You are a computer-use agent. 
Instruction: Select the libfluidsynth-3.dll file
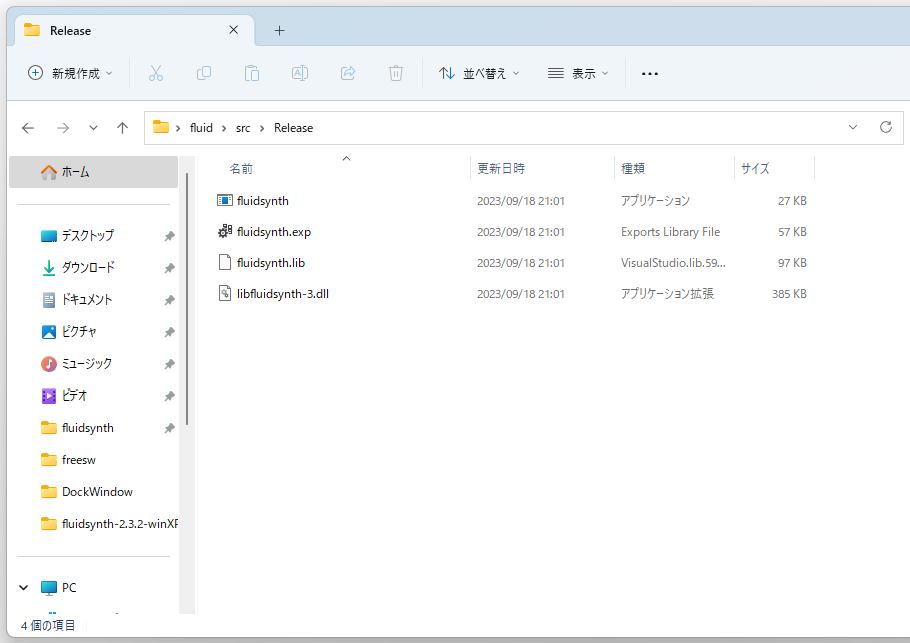[283, 294]
